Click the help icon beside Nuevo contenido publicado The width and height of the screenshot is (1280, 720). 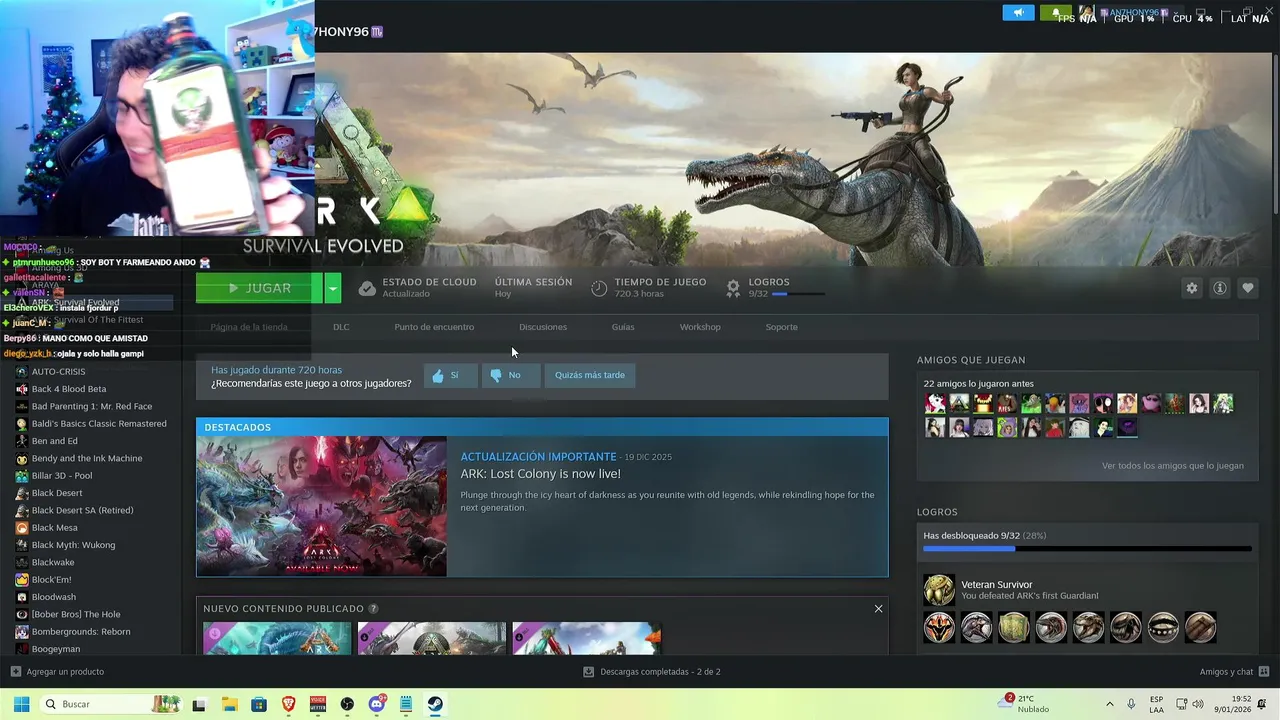pyautogui.click(x=373, y=608)
